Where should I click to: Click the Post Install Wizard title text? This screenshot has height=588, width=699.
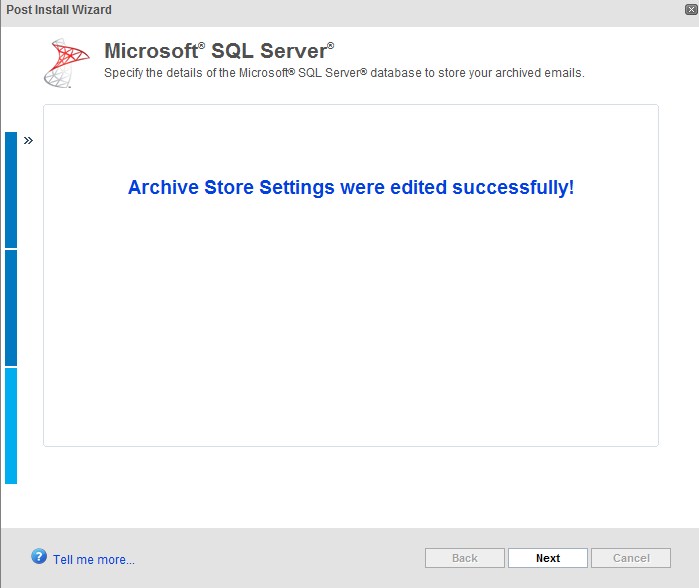click(x=59, y=10)
